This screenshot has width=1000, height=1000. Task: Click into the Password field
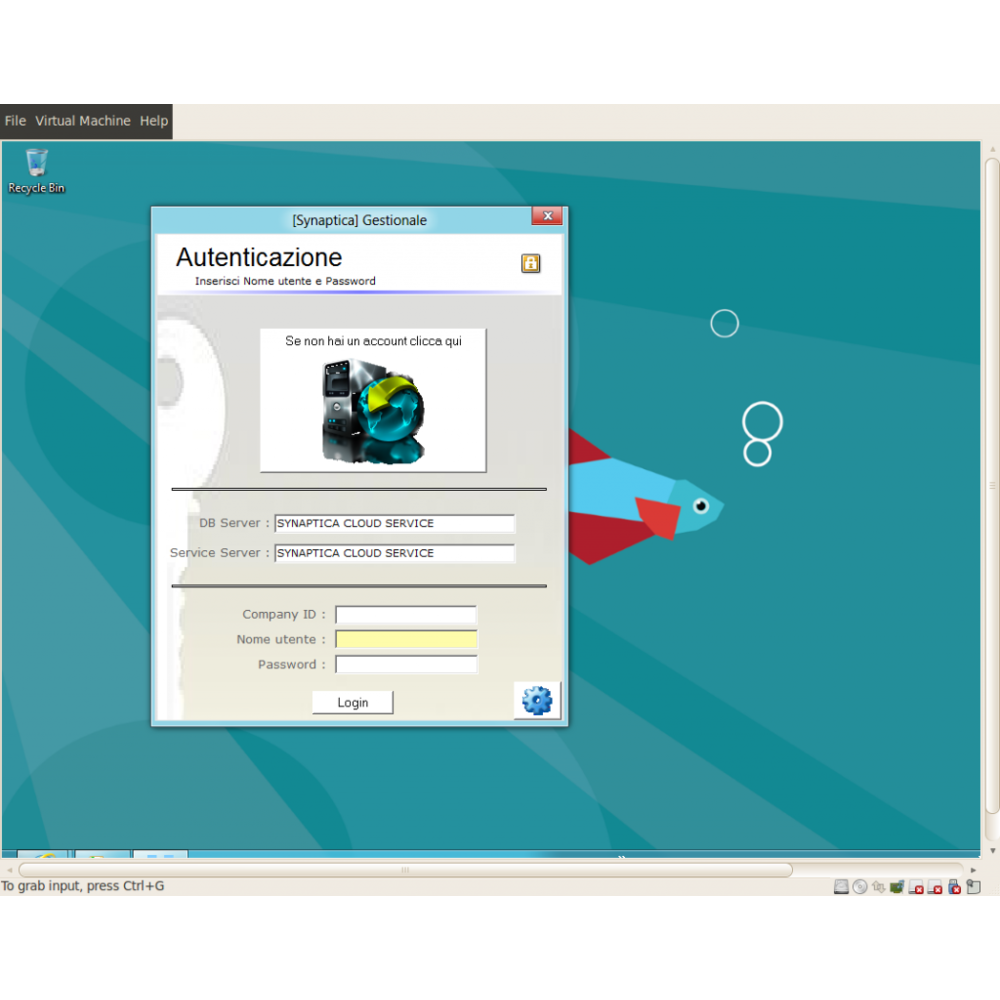tap(406, 665)
